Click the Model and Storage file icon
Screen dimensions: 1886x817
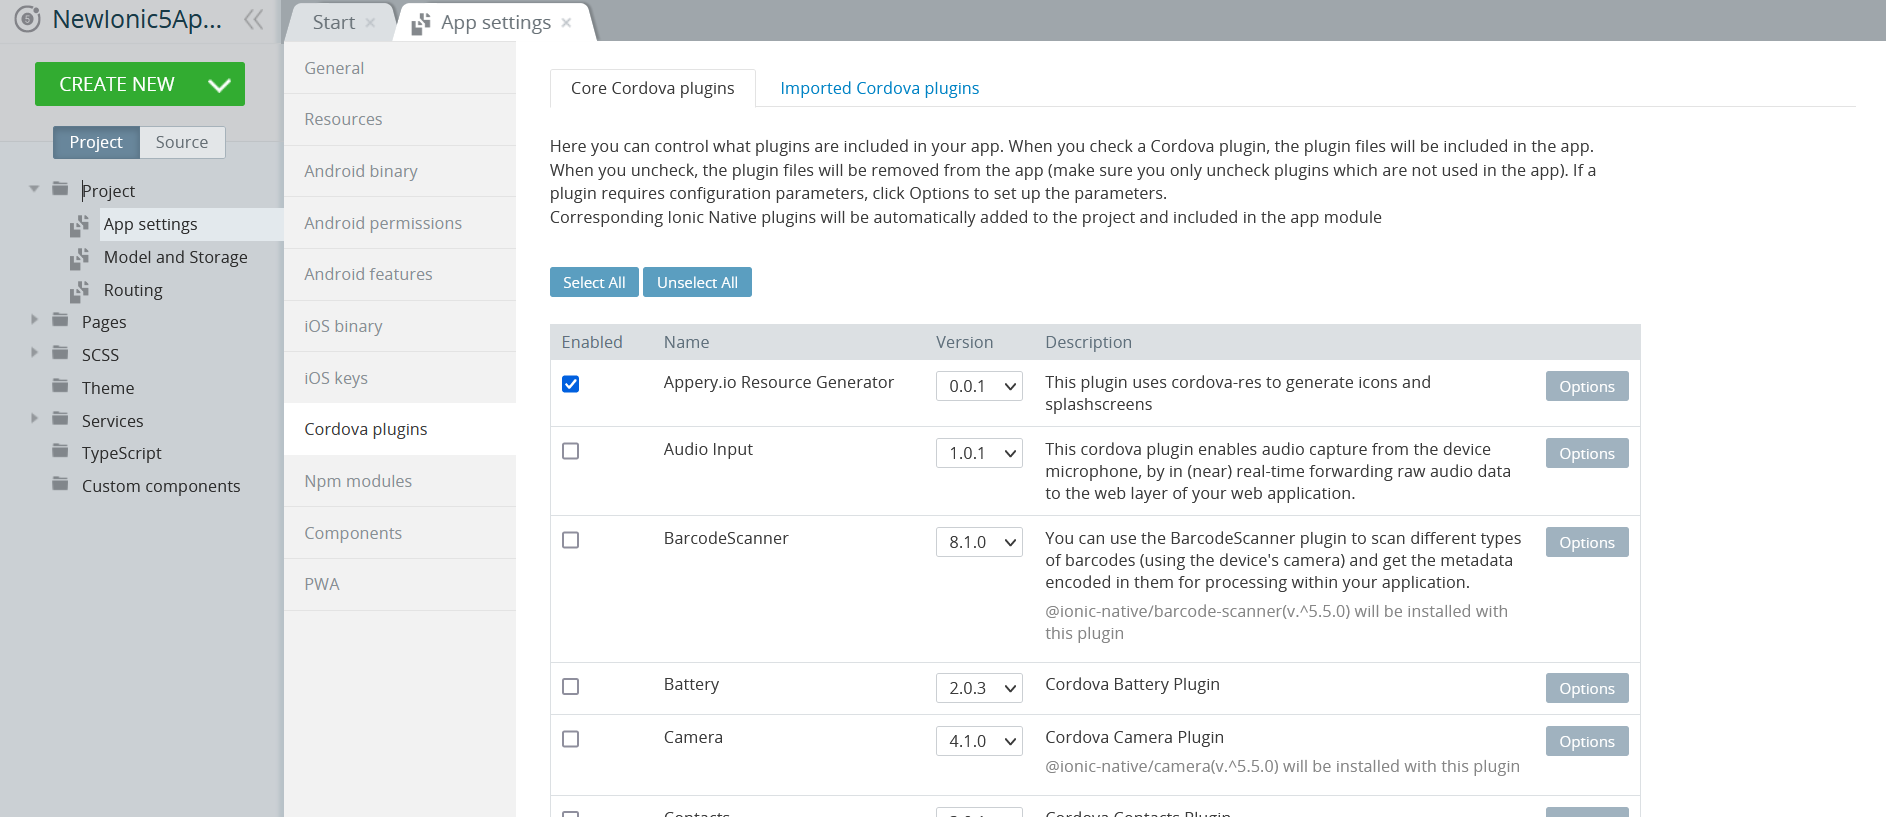click(80, 258)
